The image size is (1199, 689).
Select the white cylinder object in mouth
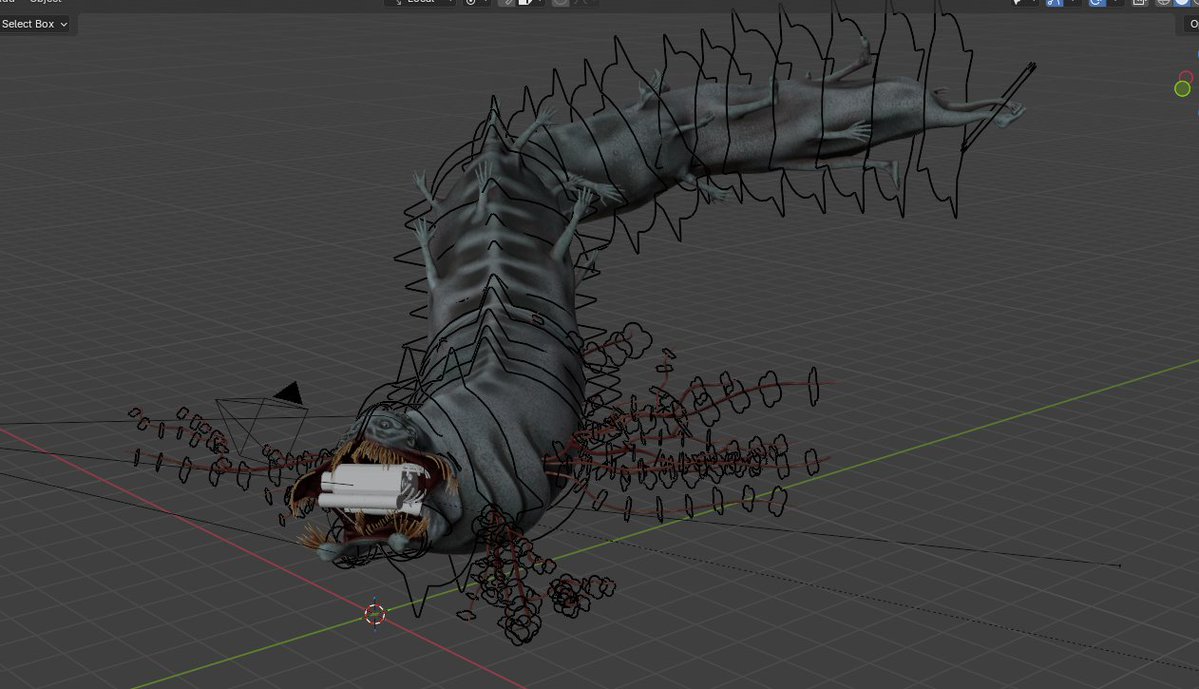[370, 489]
